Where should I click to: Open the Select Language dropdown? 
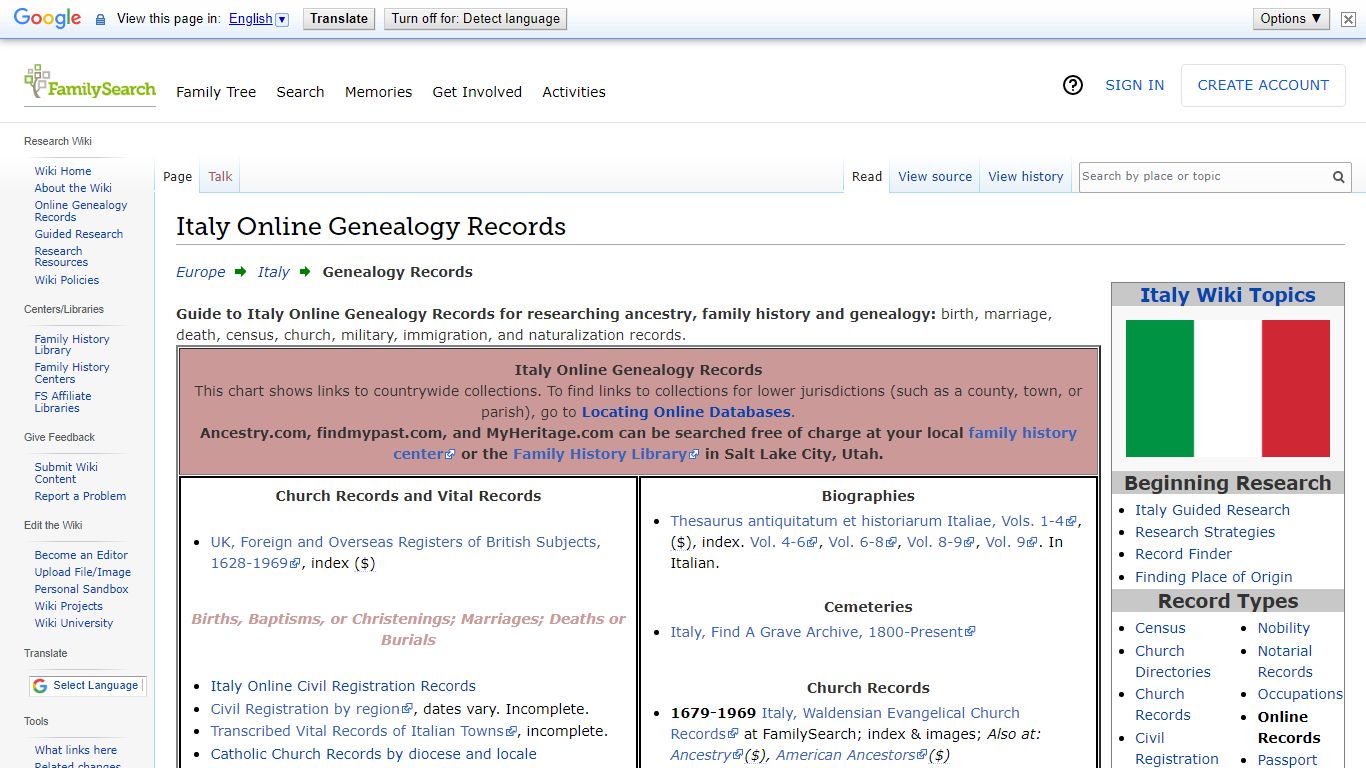(88, 686)
